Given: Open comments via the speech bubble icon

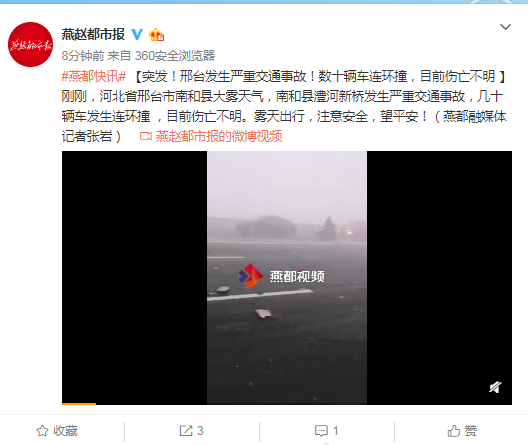Looking at the screenshot, I should point(321,431).
